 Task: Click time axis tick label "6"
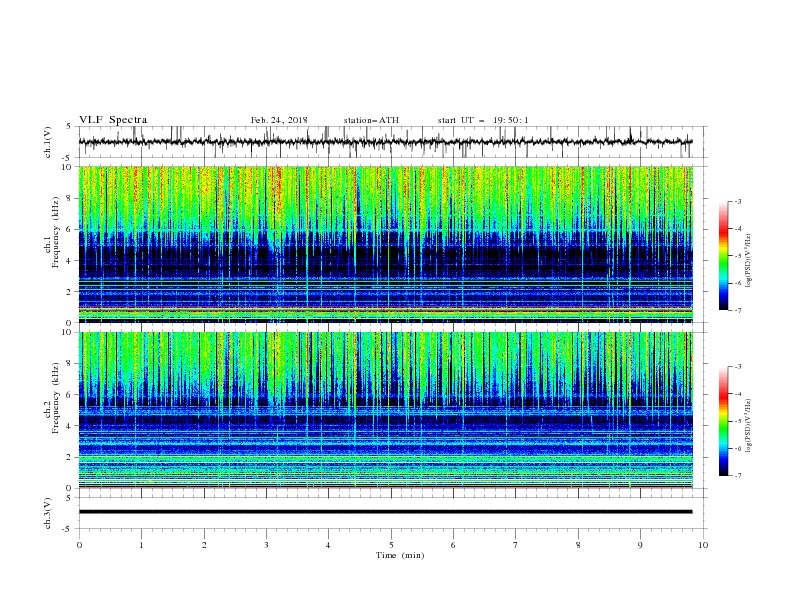point(453,545)
